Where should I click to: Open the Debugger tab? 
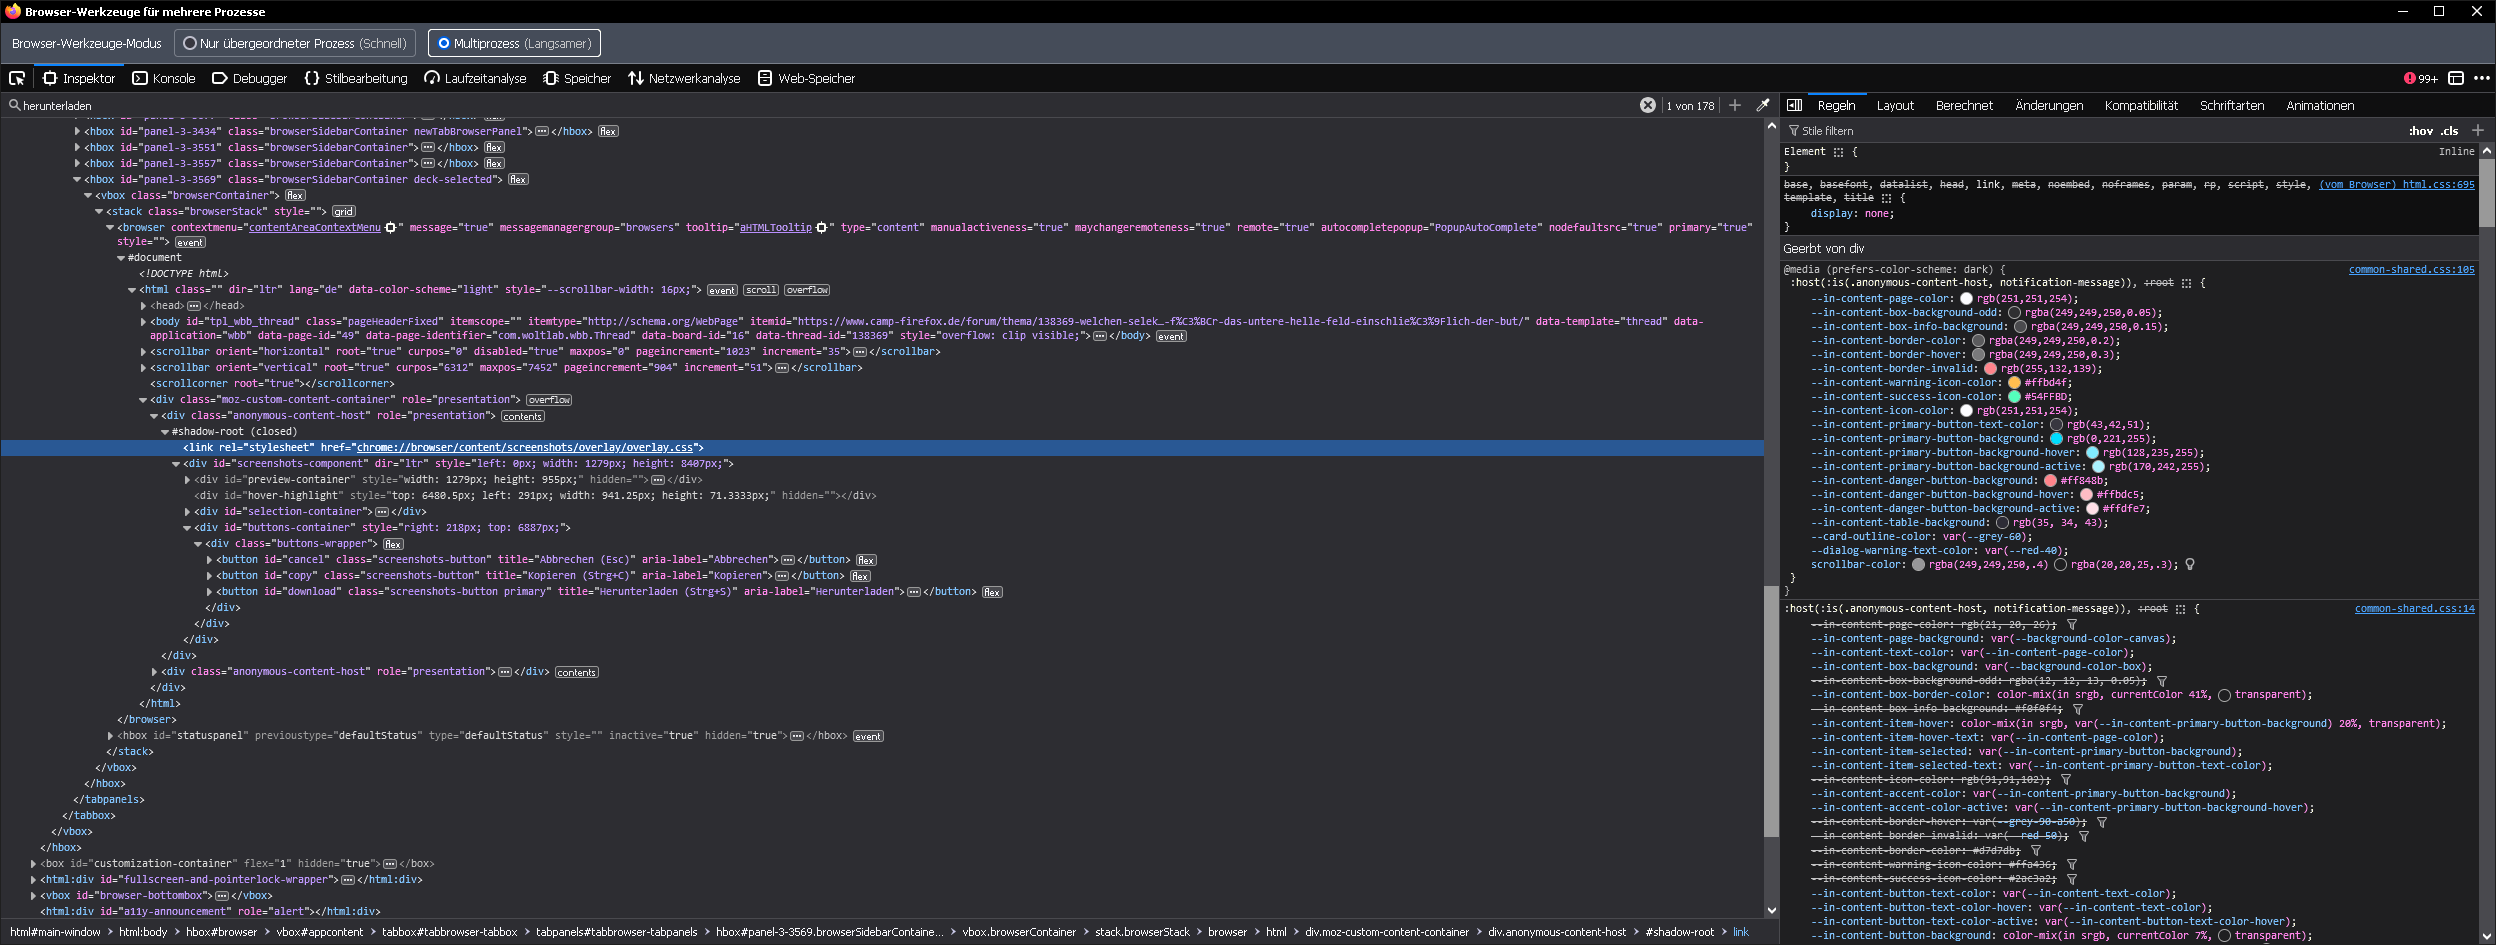250,78
